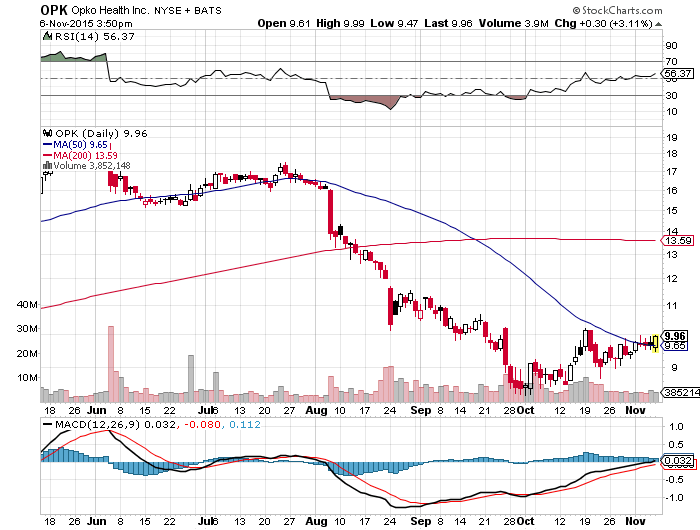This screenshot has width=700, height=530.
Task: Click the blue MA(50) legend line marker
Action: (x=47, y=145)
